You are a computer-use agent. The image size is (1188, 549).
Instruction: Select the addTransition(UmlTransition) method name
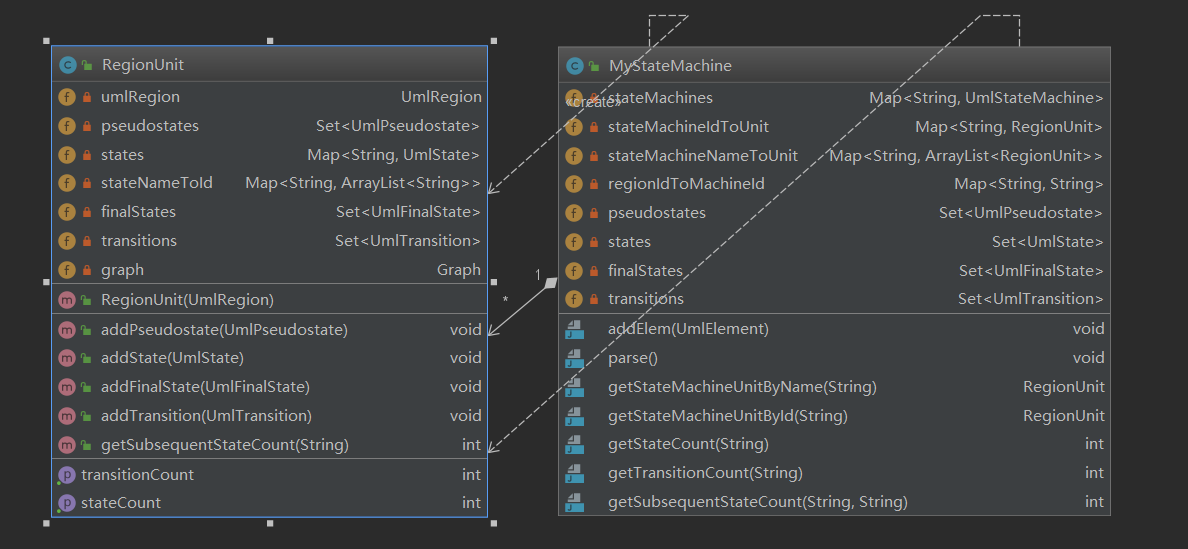(x=206, y=416)
